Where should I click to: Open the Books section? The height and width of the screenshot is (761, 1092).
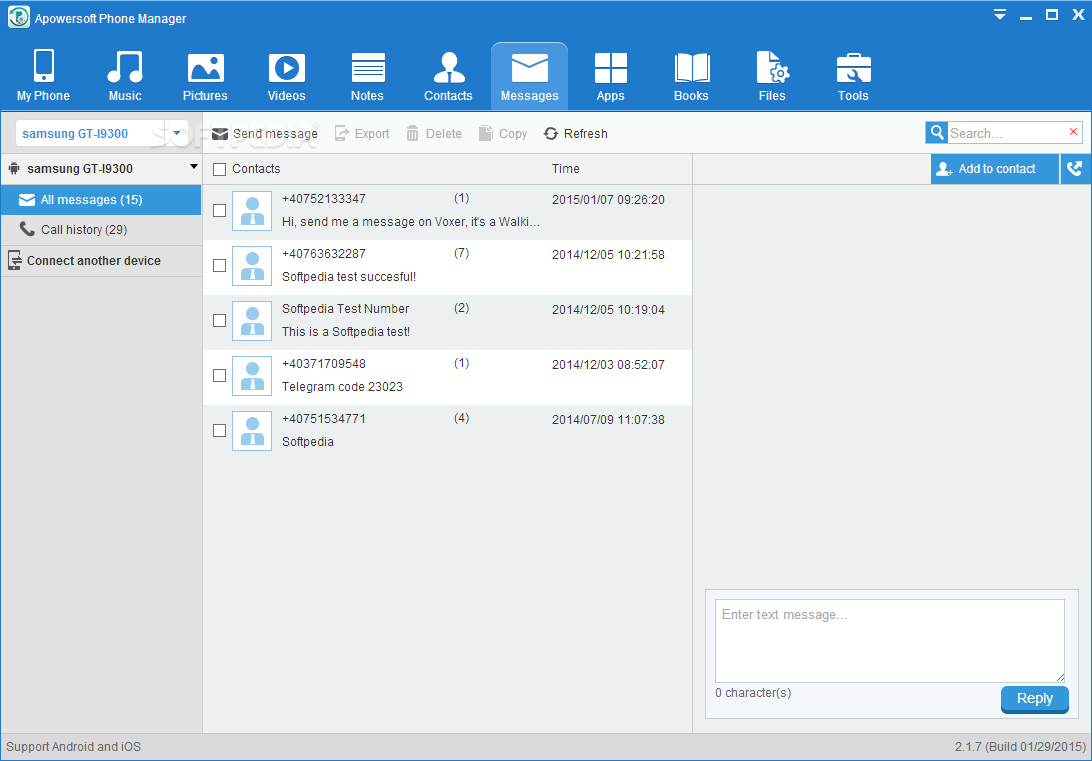click(x=691, y=76)
